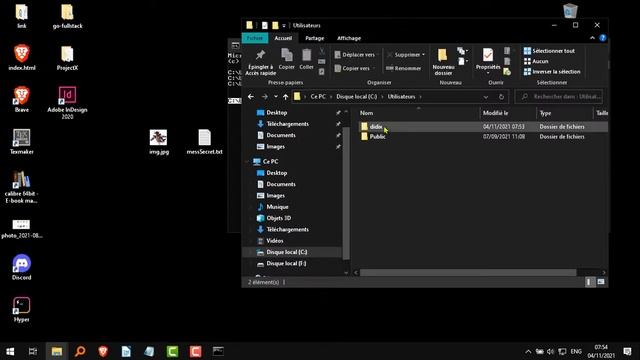This screenshot has width=640, height=360.
Task: Open Objets 3D under Ce PC
Action: tap(279, 218)
